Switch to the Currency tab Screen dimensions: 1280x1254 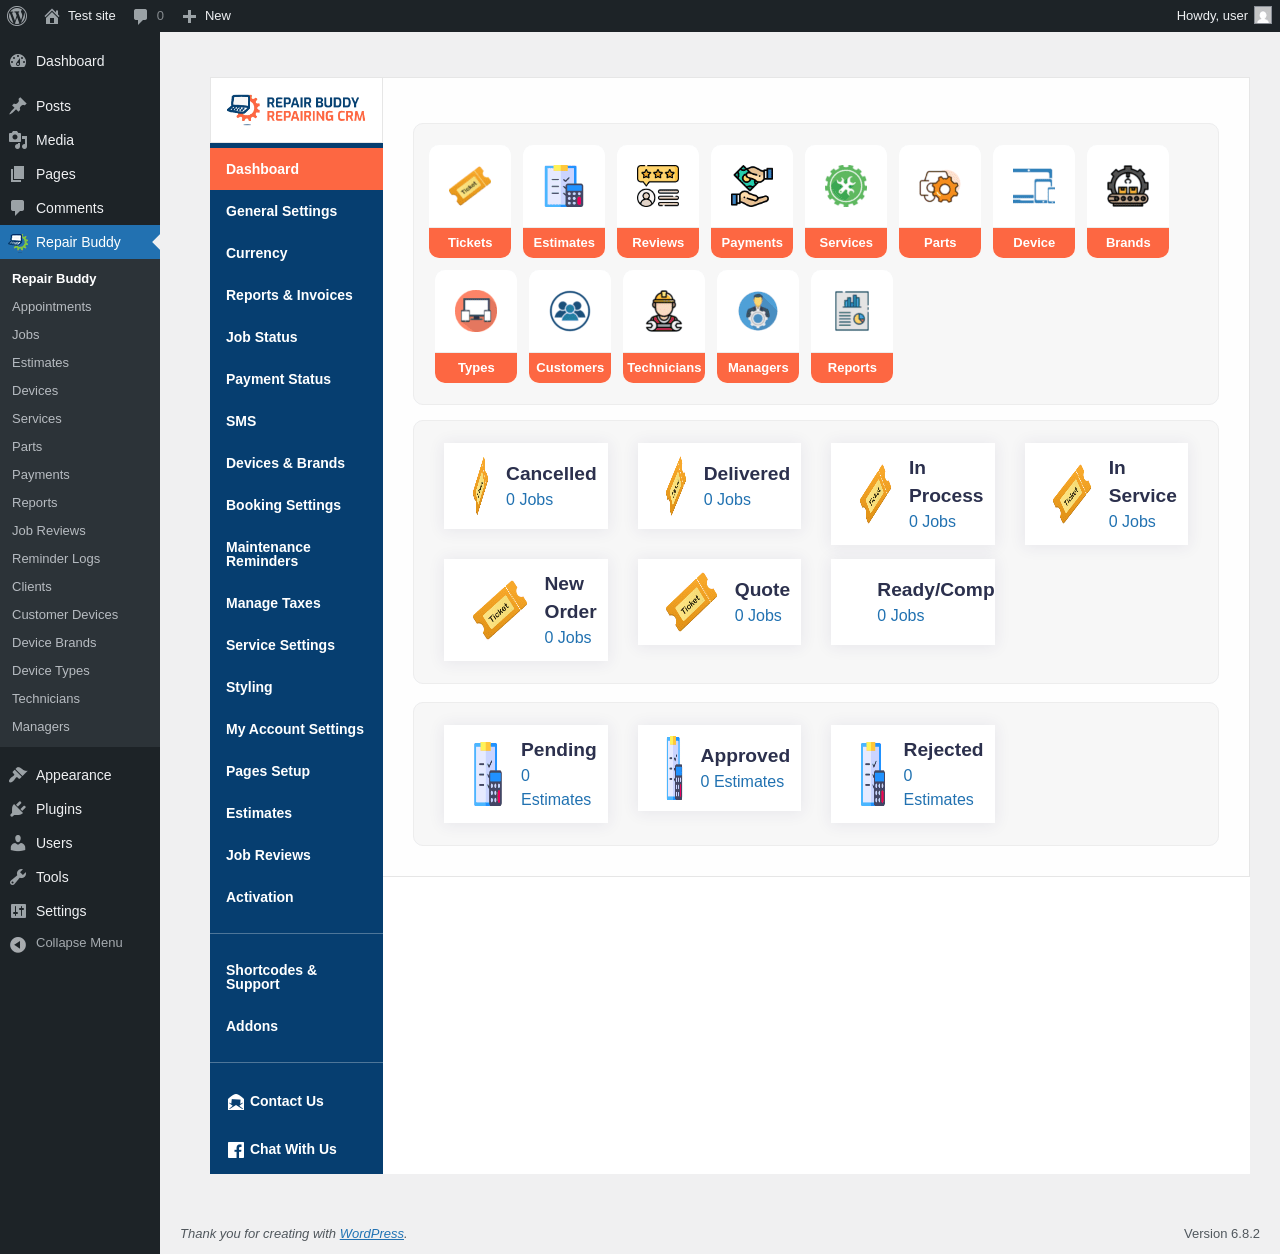pyautogui.click(x=296, y=253)
